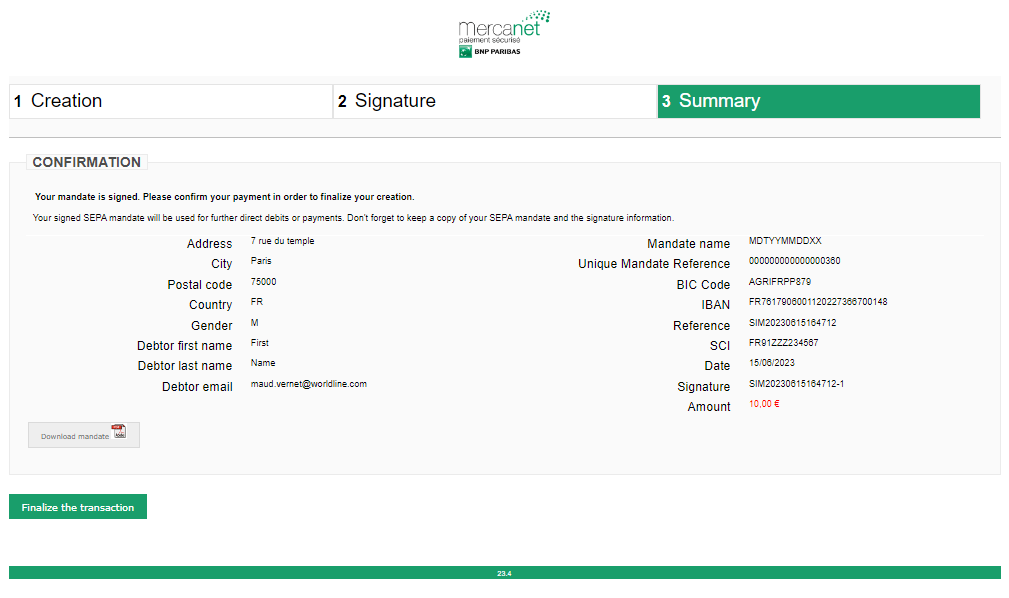Click the PDF icon on Download mandate
Screen dimensions: 1009x598
tap(119, 433)
